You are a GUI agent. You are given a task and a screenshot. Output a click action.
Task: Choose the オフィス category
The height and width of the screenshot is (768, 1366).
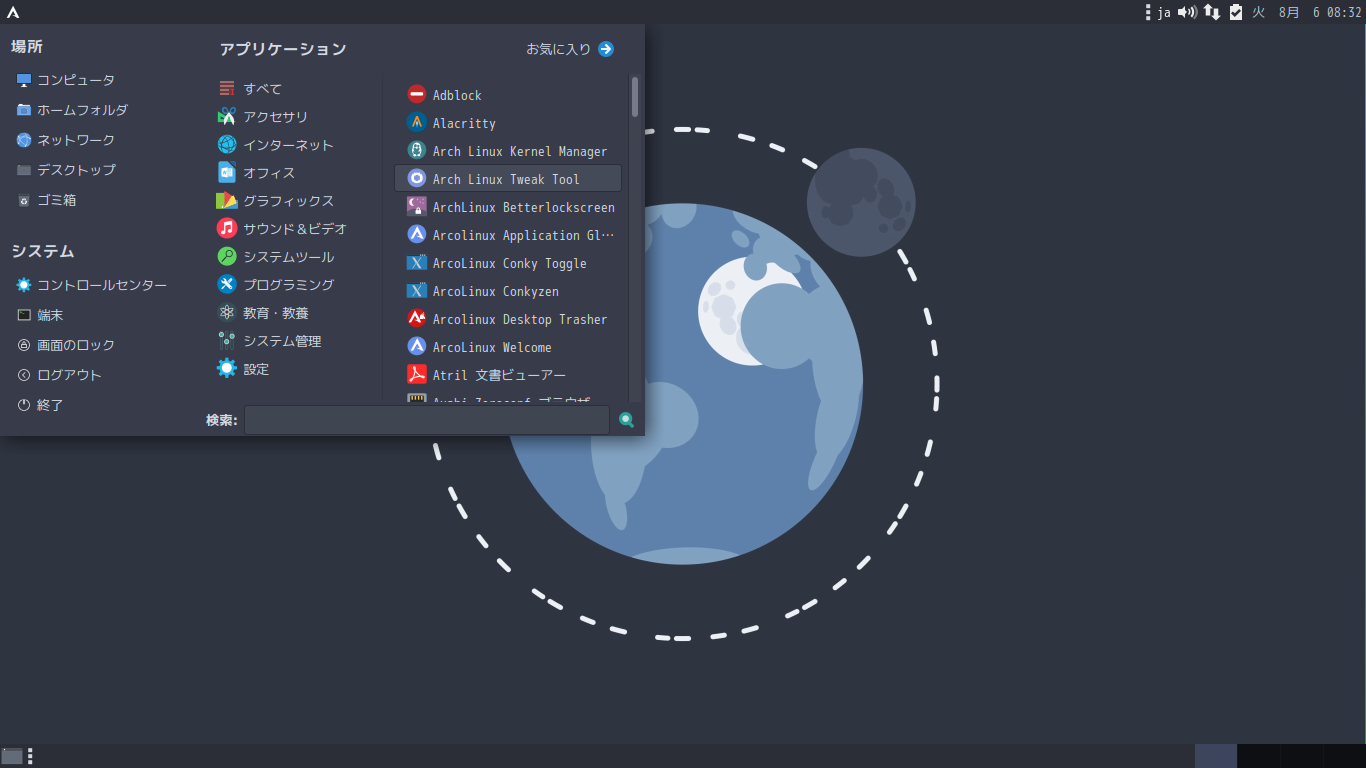pyautogui.click(x=257, y=173)
